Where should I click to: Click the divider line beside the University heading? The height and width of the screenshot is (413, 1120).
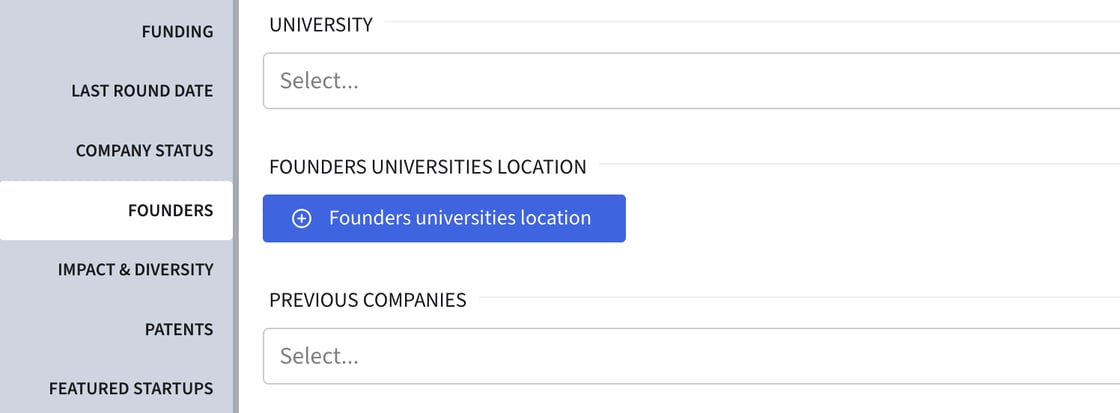(x=750, y=22)
